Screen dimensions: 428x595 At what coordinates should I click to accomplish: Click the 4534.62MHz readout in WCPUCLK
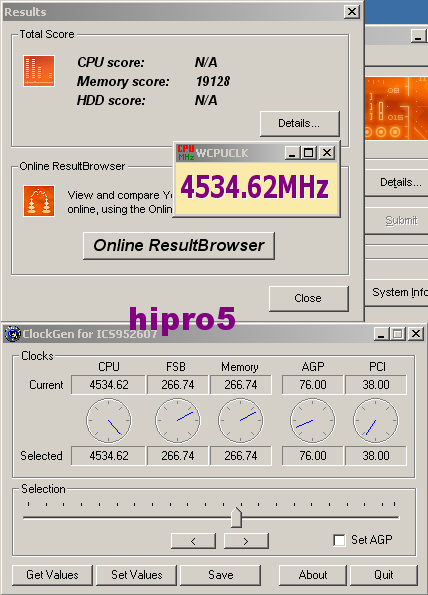[255, 187]
